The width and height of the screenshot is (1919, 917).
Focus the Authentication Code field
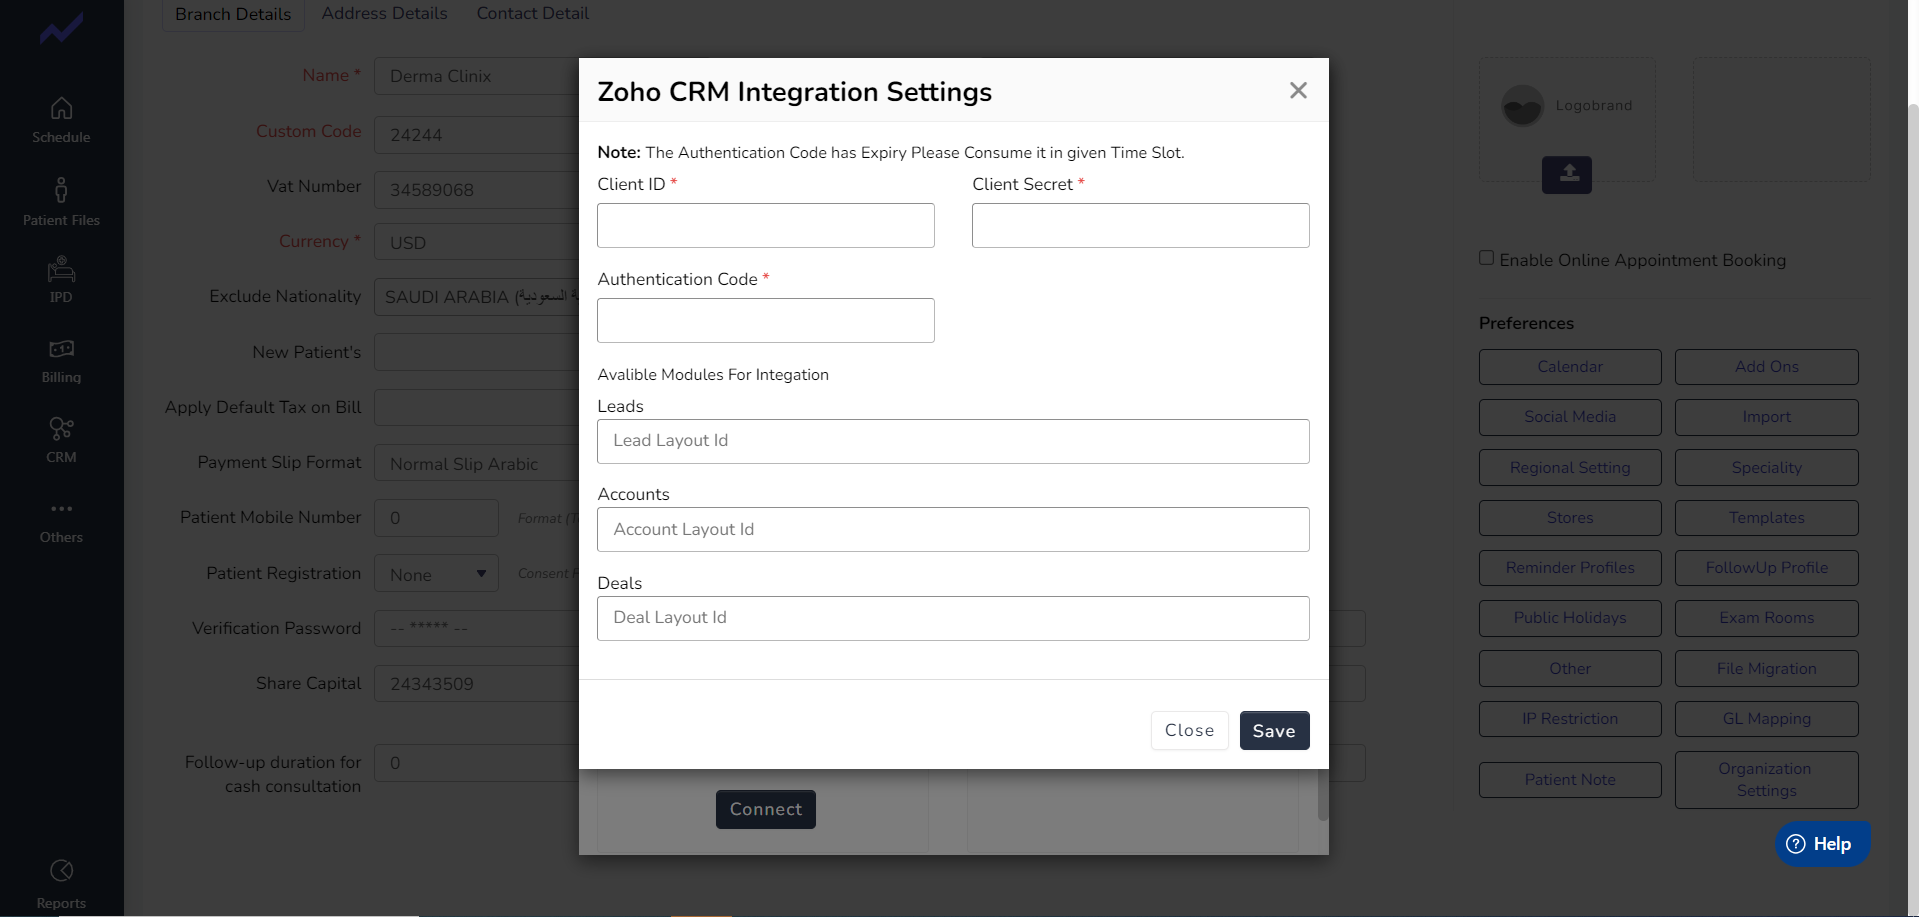[x=765, y=320]
